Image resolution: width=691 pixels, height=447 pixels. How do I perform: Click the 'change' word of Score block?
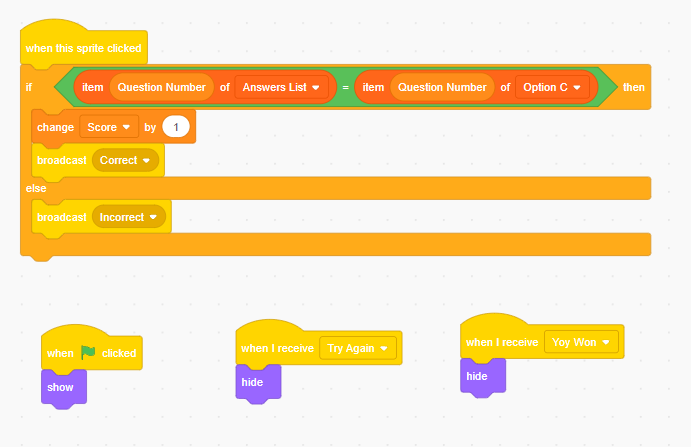56,127
